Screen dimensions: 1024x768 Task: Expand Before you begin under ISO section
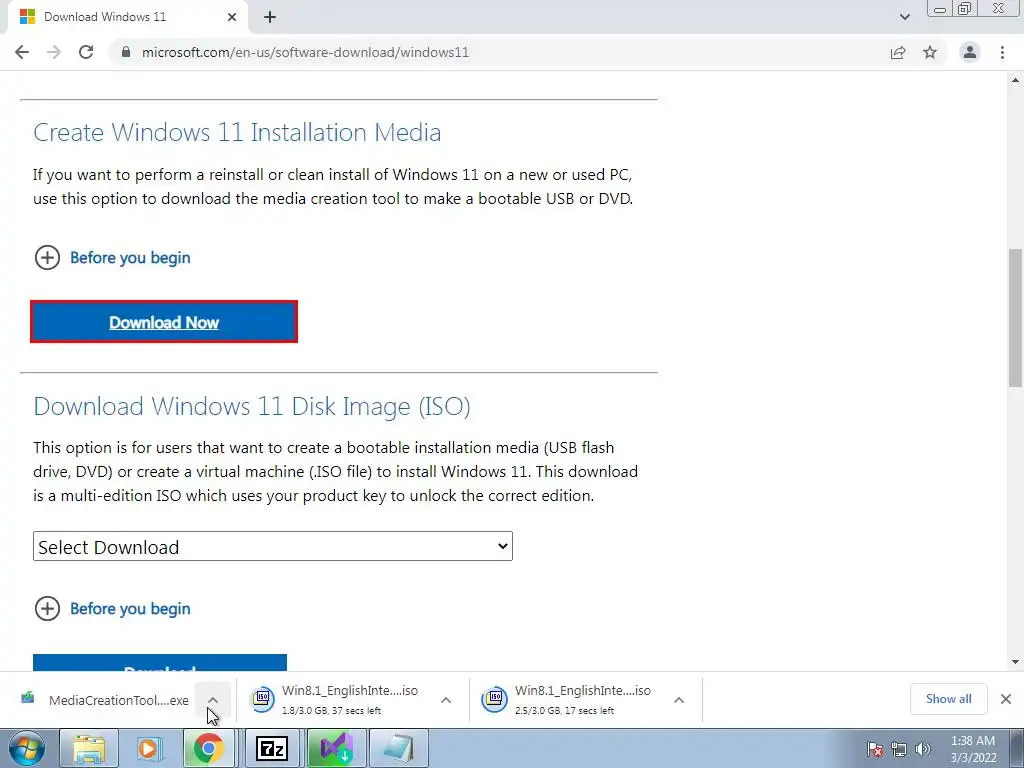pos(47,609)
